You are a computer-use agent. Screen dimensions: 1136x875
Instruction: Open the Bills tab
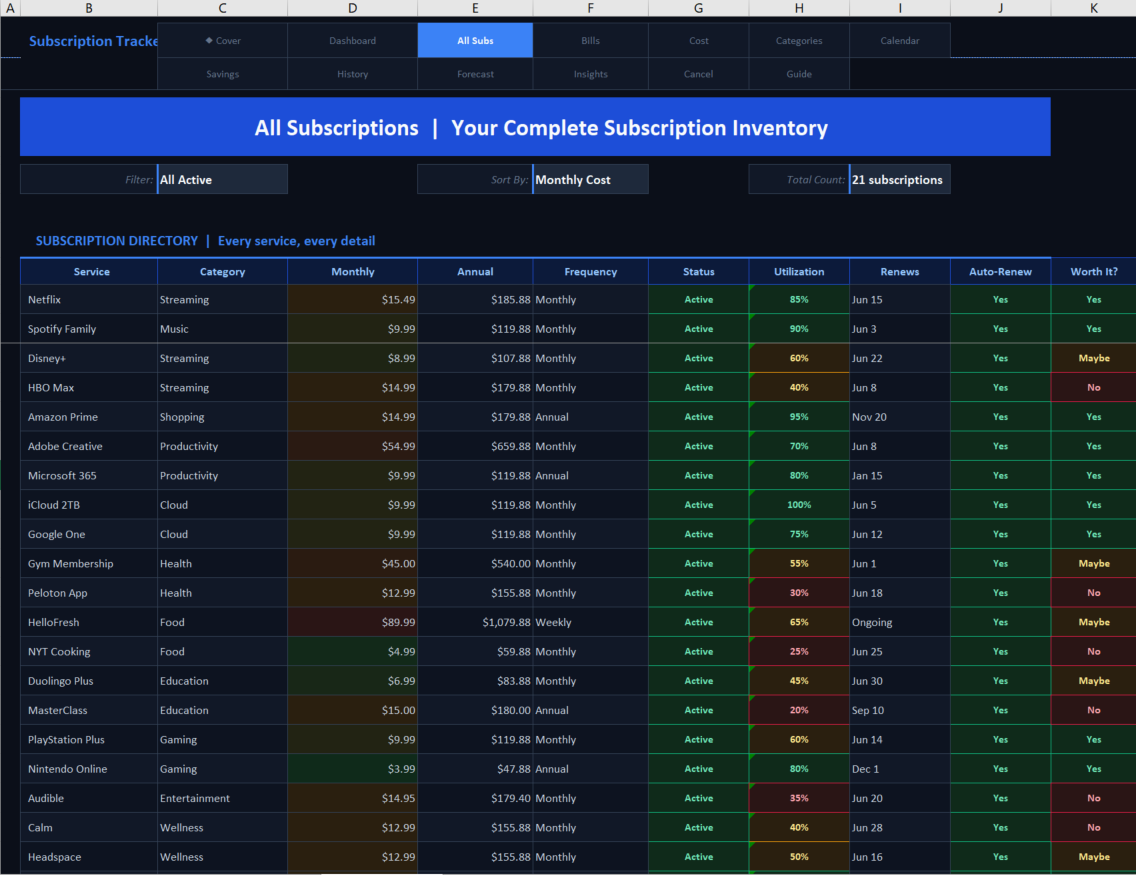tap(590, 41)
